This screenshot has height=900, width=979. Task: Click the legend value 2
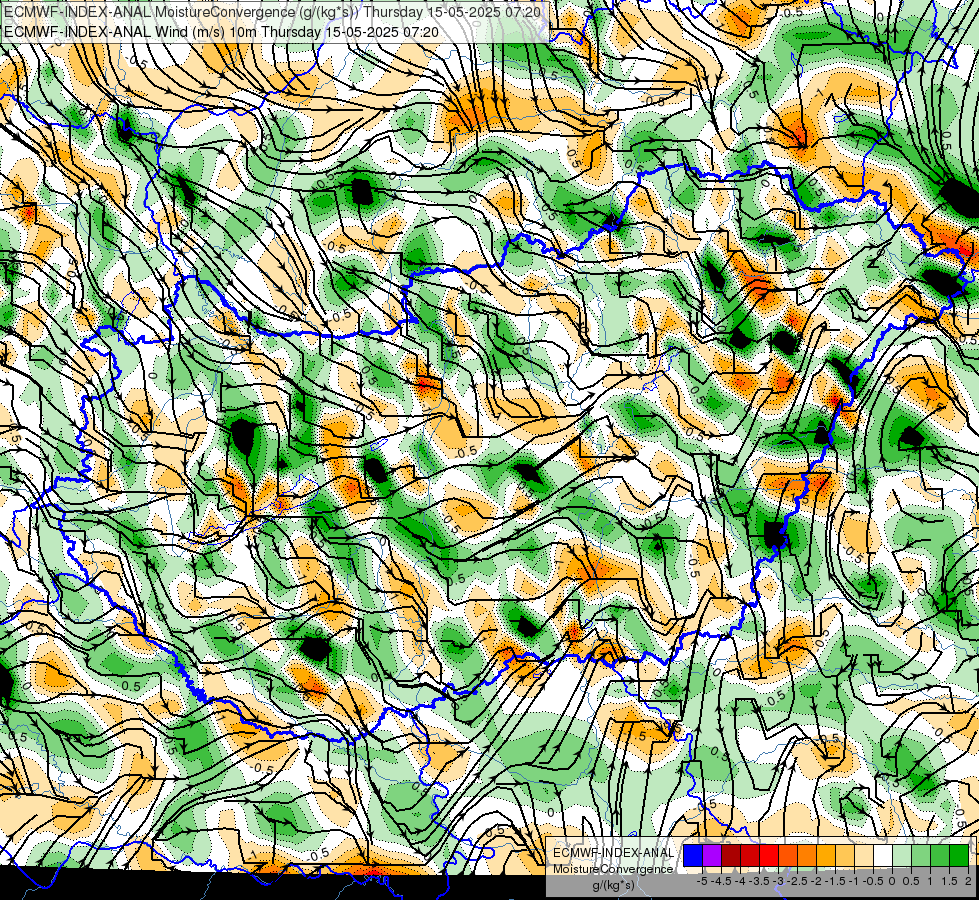[968, 881]
